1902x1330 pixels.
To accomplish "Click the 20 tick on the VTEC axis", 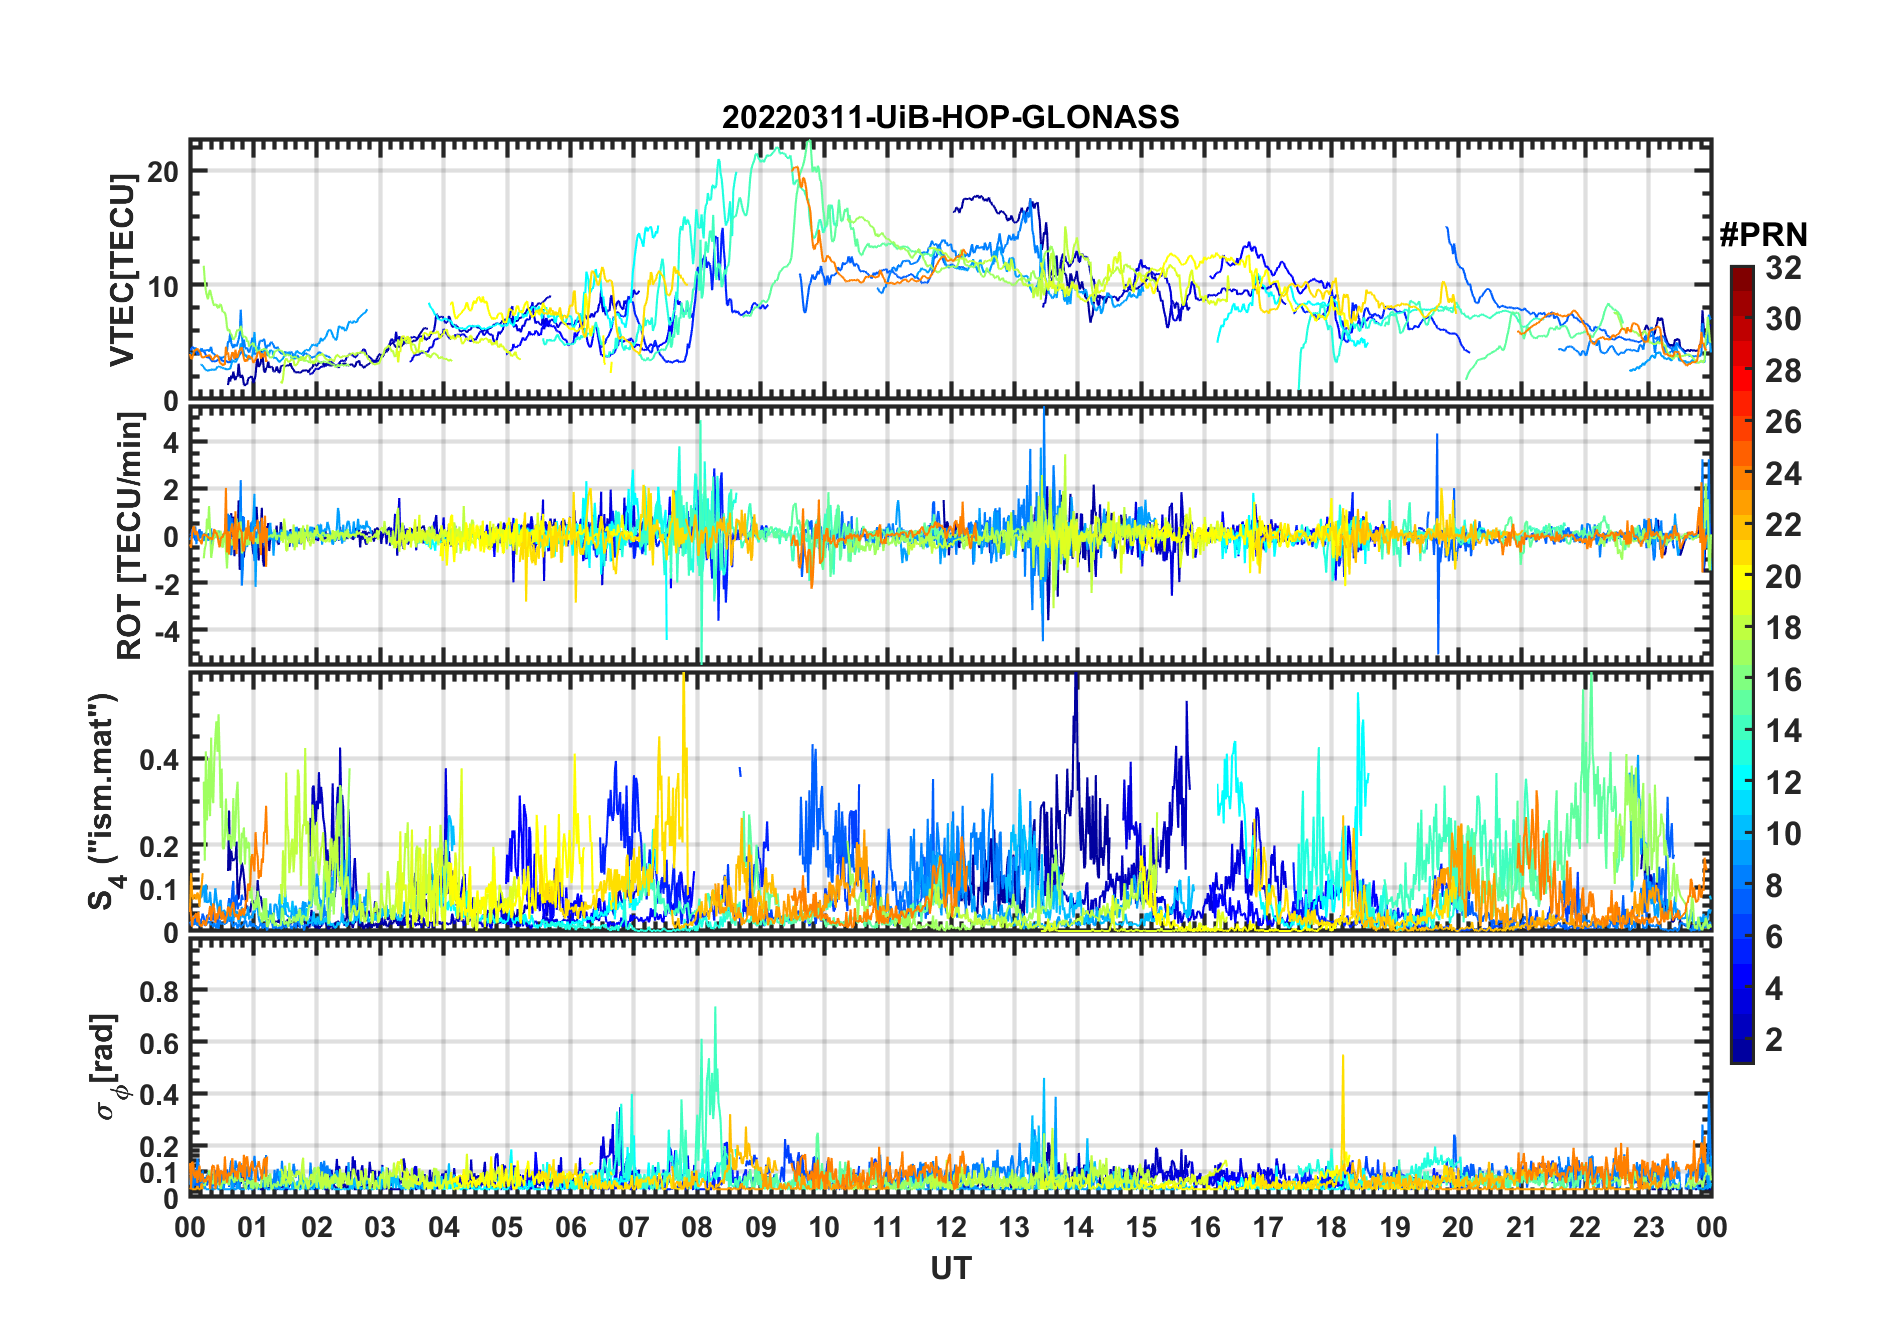I will tap(162, 171).
